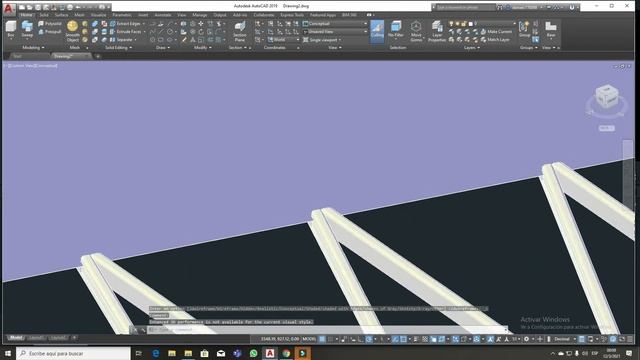Viewport: 640px width, 360px height.
Task: Click the Undo arrow in quick access toolbar
Action: coord(78,7)
